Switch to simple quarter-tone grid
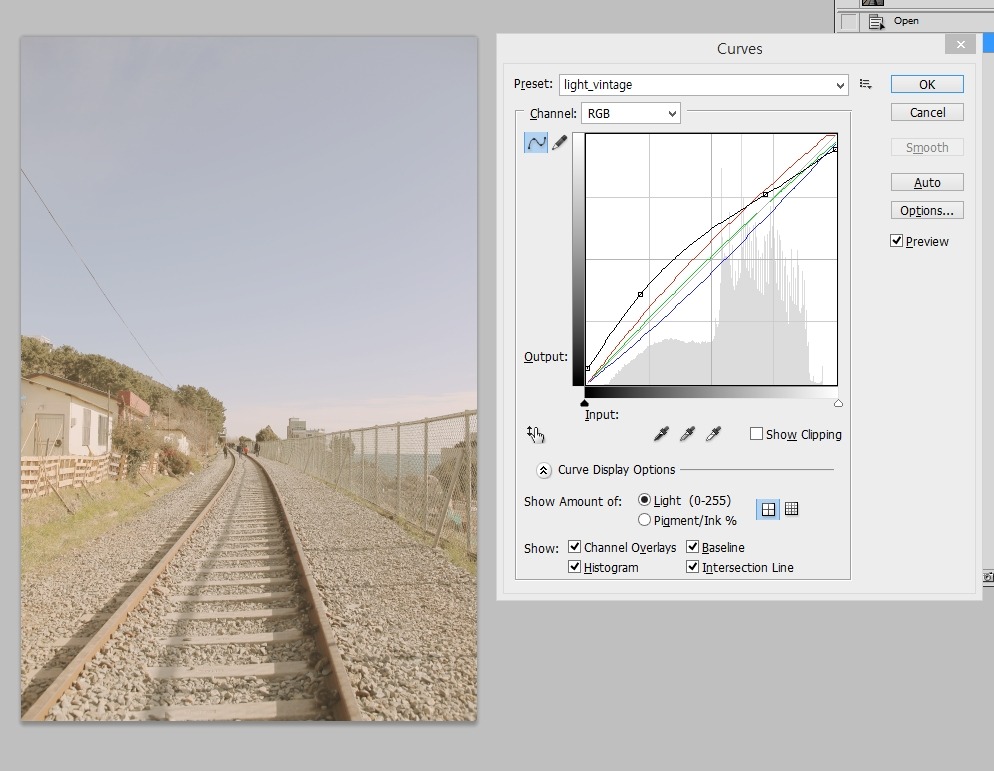994x771 pixels. [x=768, y=509]
